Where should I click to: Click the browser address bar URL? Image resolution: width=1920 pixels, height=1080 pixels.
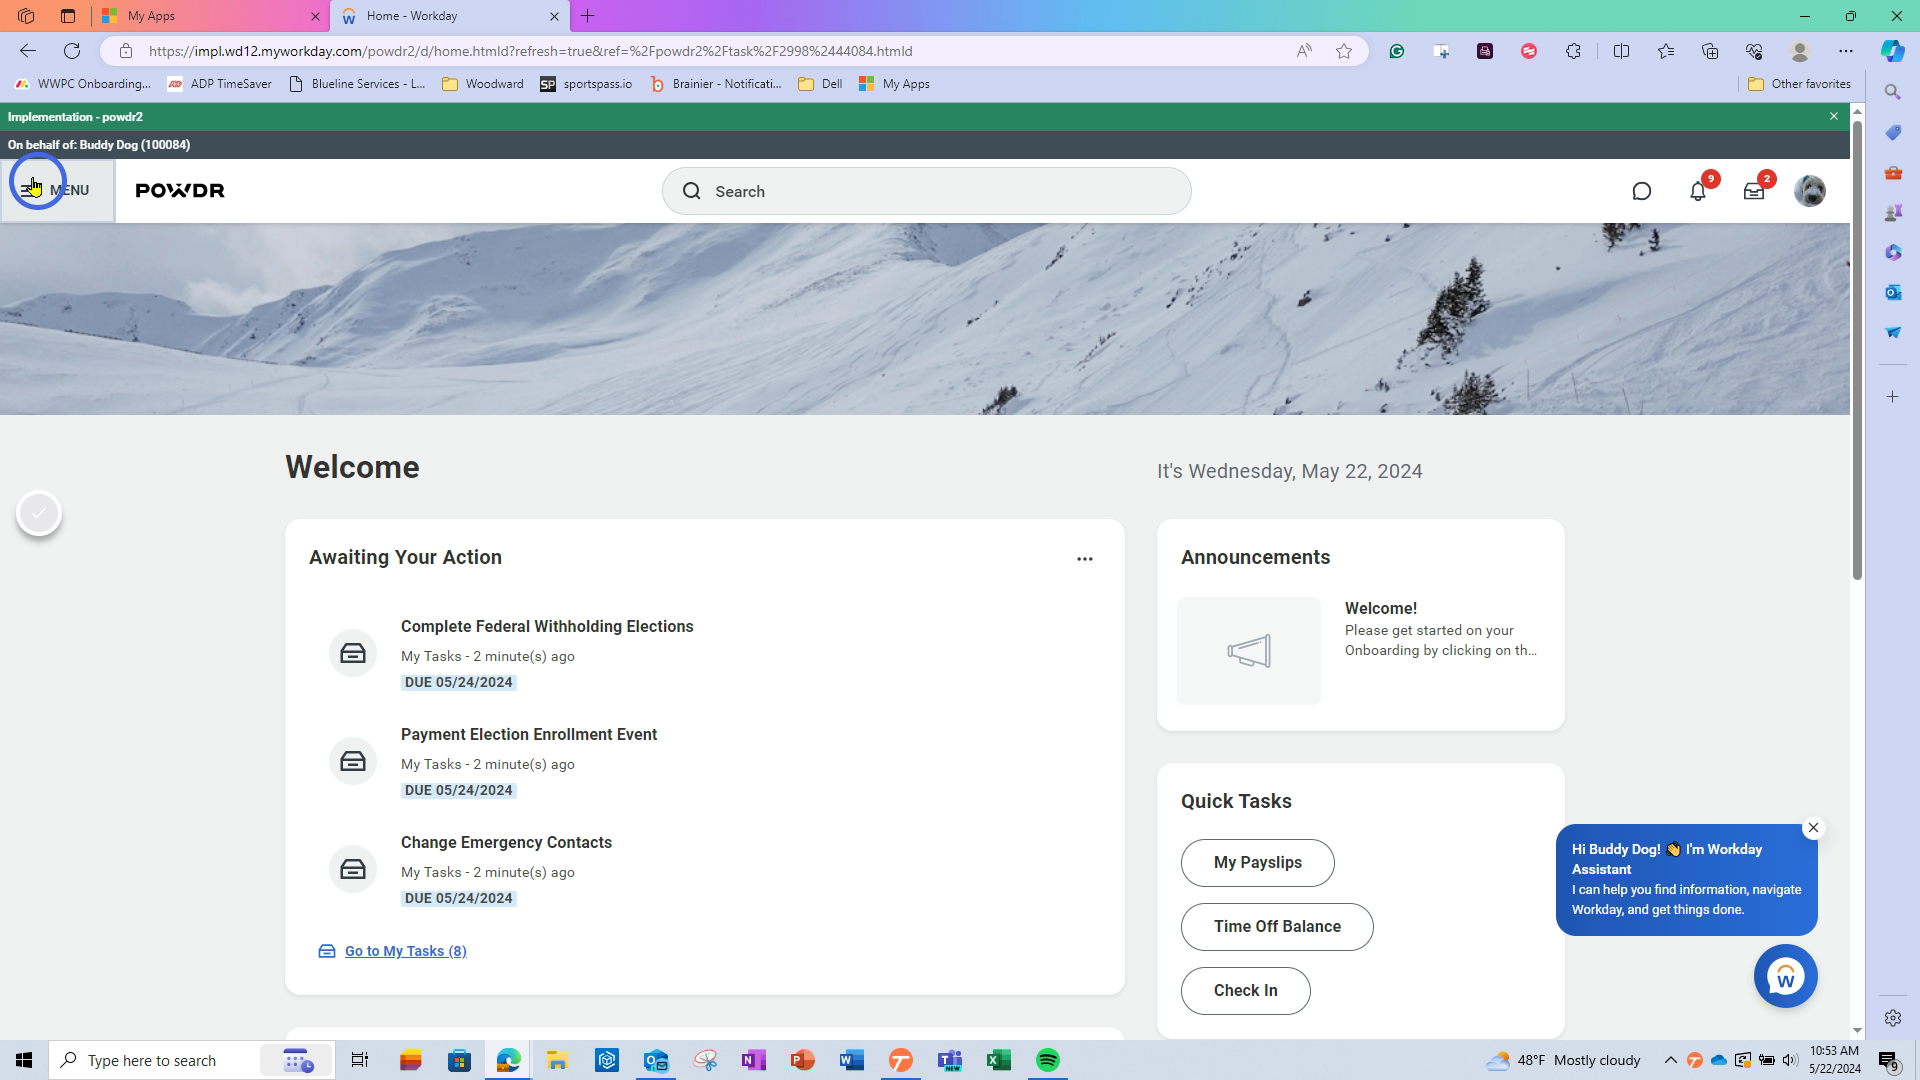tap(530, 51)
